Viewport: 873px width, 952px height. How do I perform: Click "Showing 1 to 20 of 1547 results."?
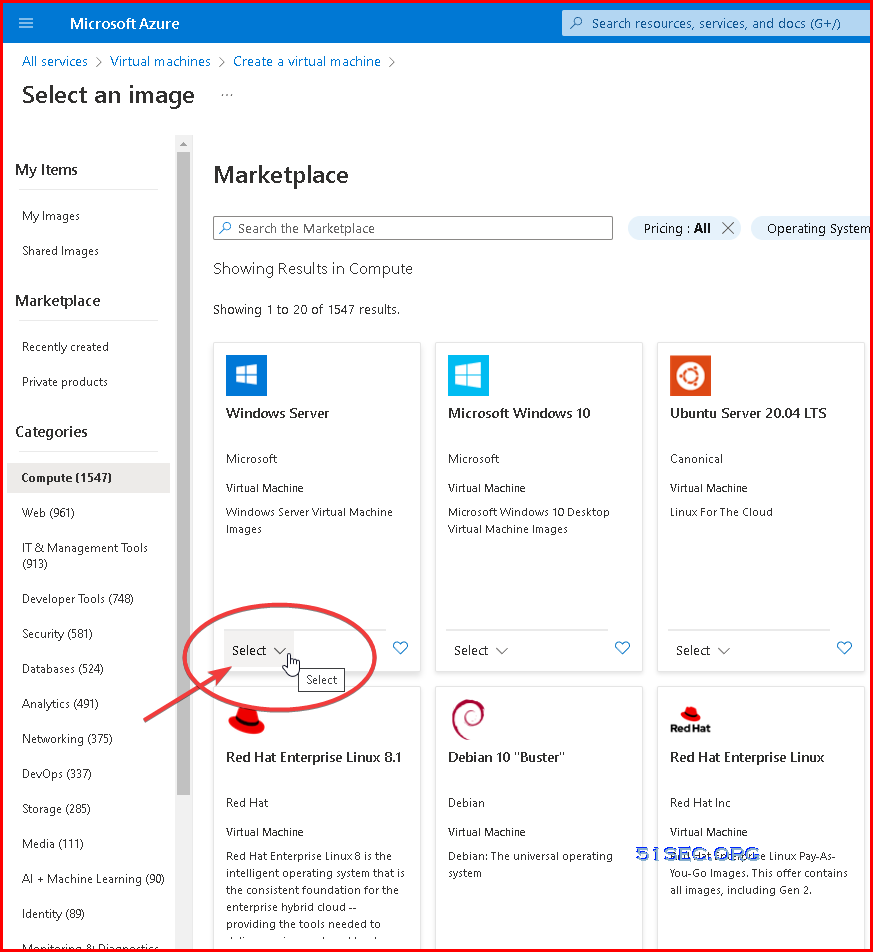tap(306, 310)
